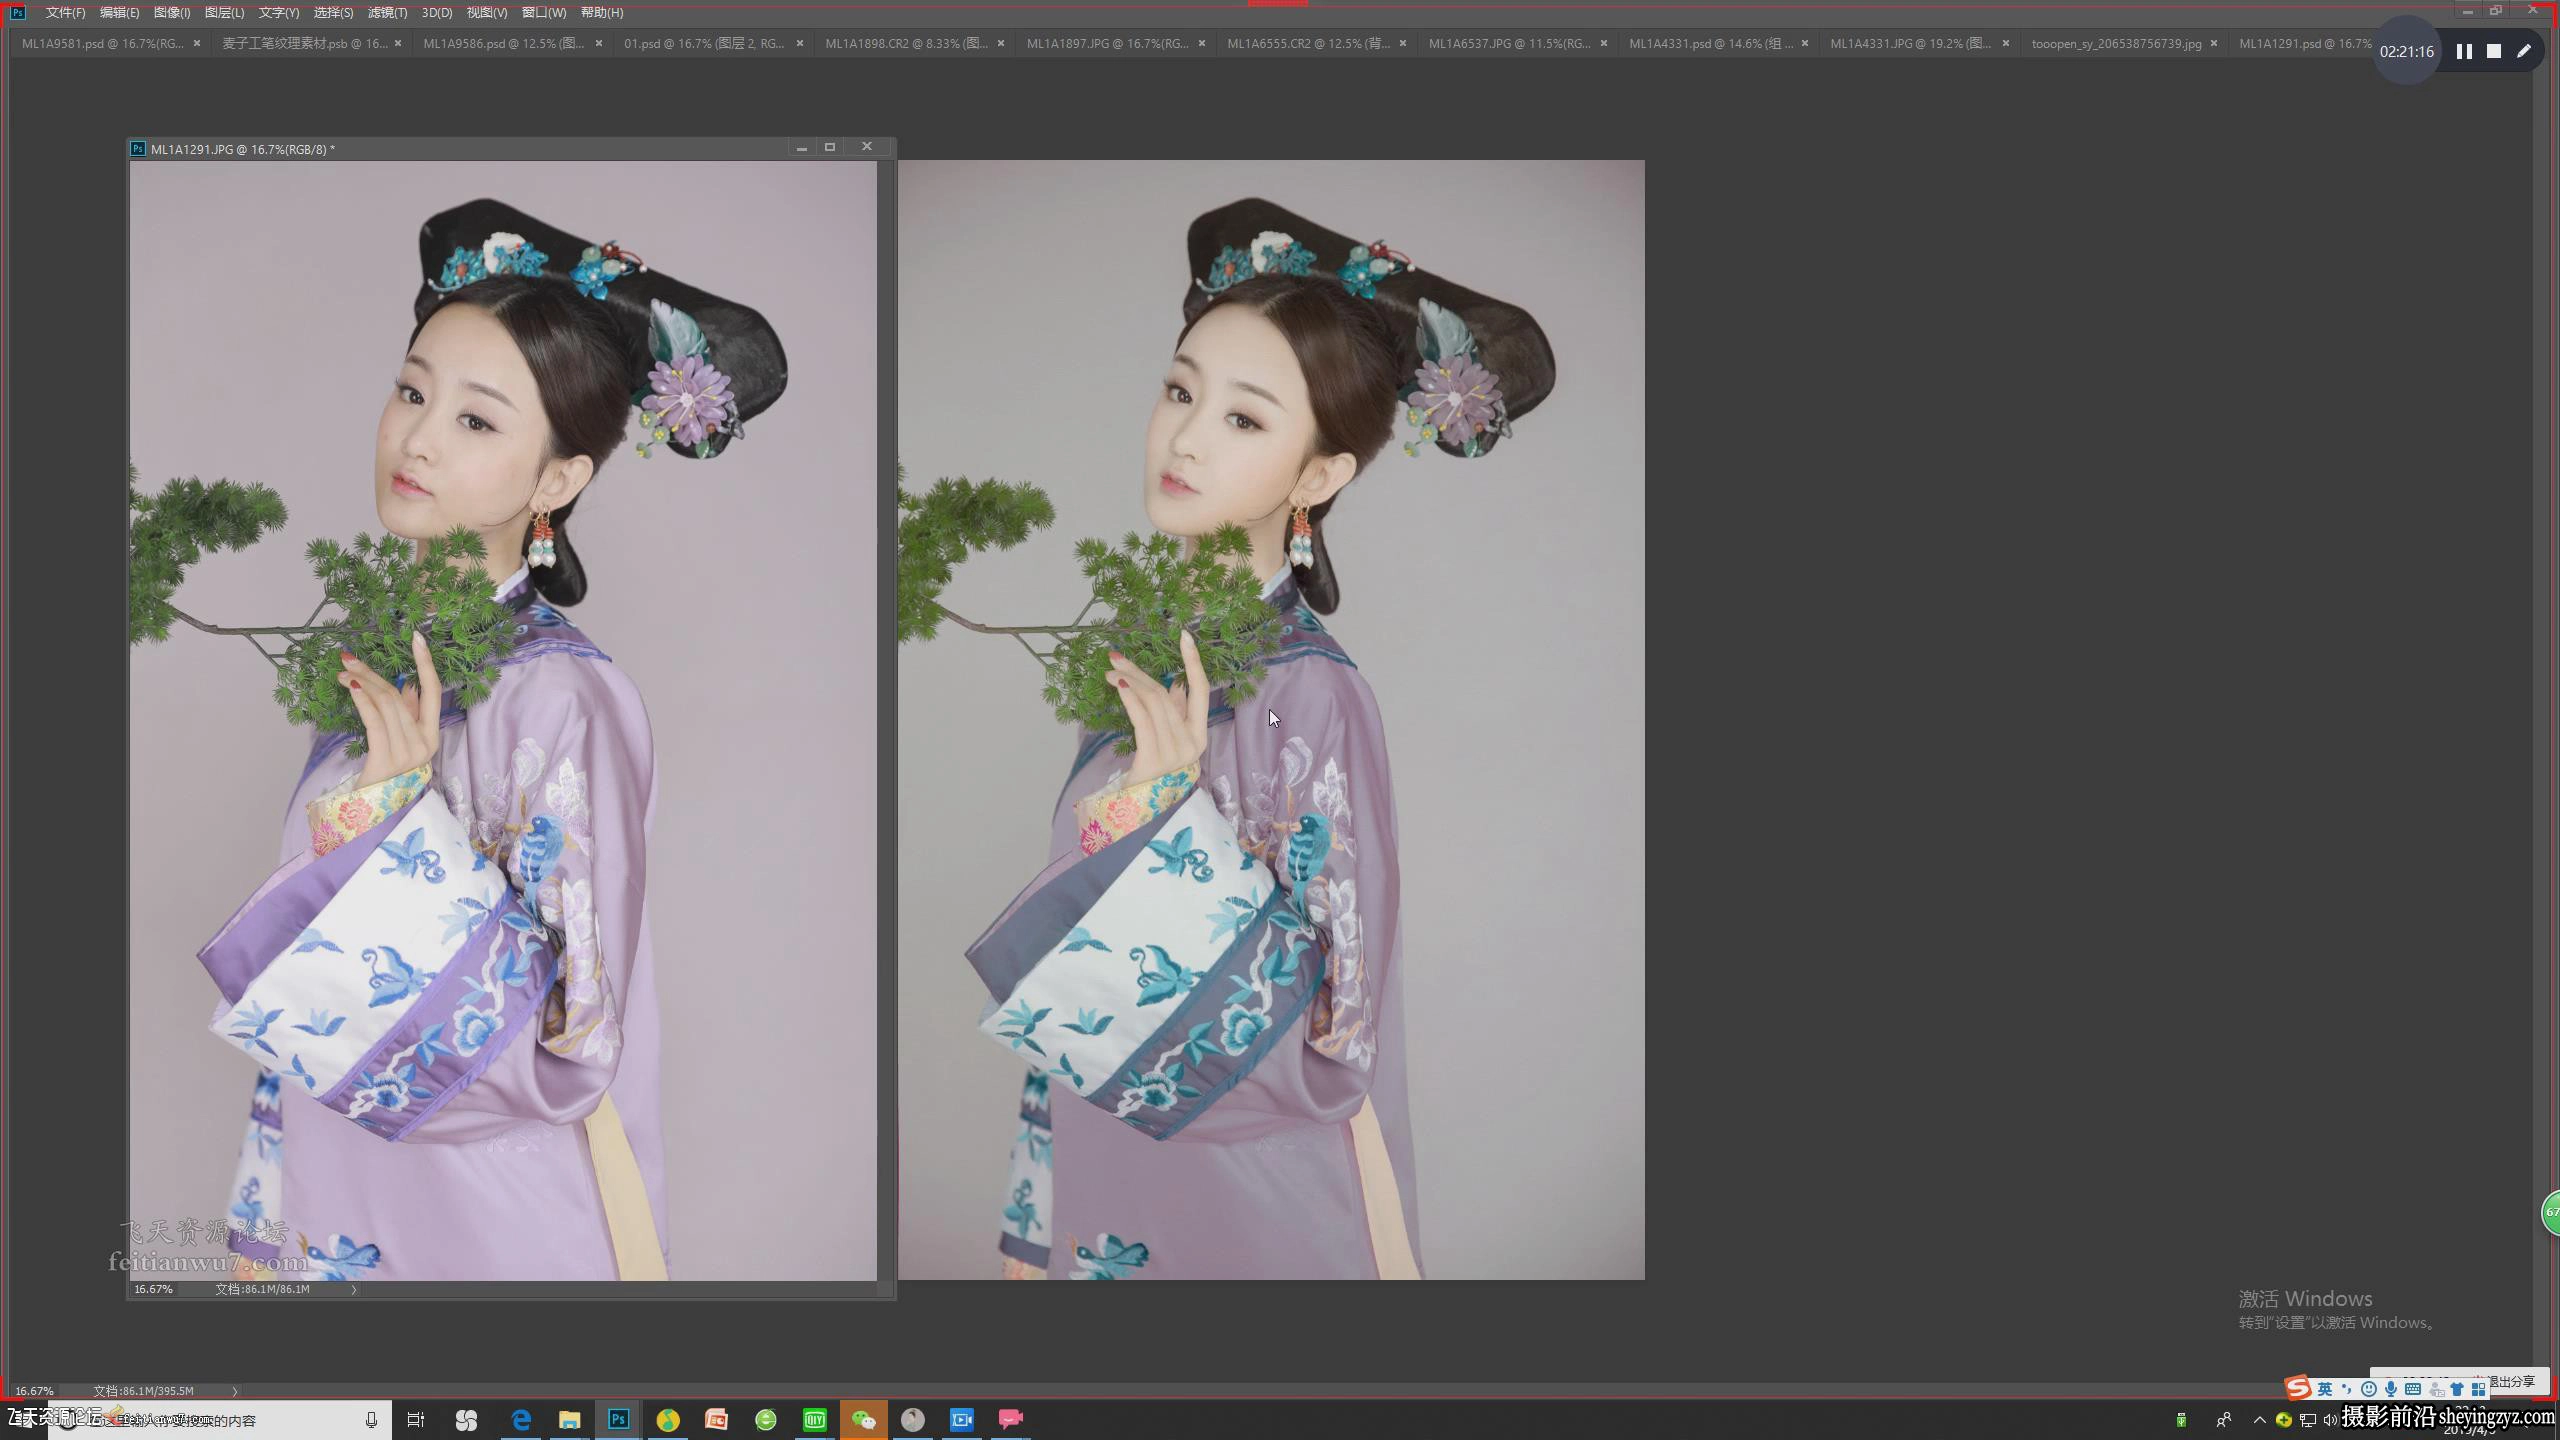Stop the screen recording
The height and width of the screenshot is (1440, 2560).
(2494, 51)
